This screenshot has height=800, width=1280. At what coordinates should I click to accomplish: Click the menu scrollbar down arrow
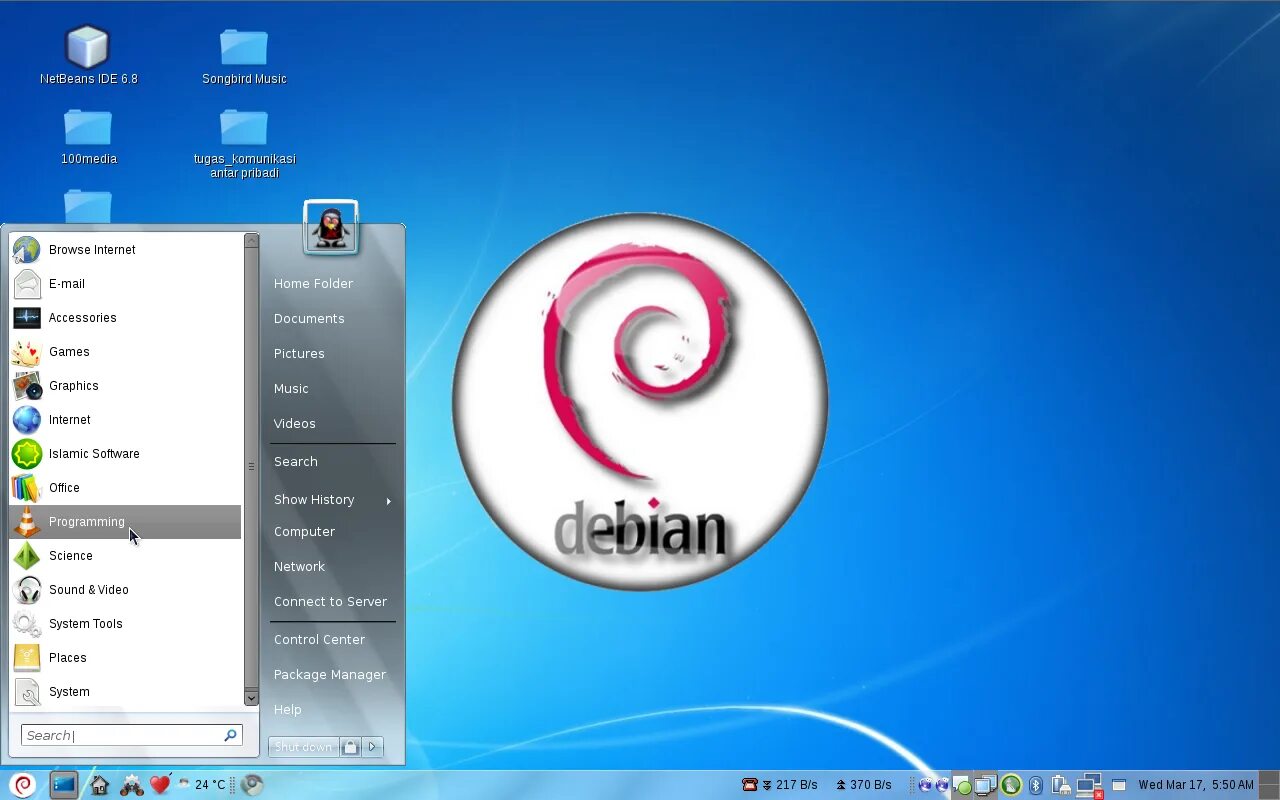coord(251,698)
